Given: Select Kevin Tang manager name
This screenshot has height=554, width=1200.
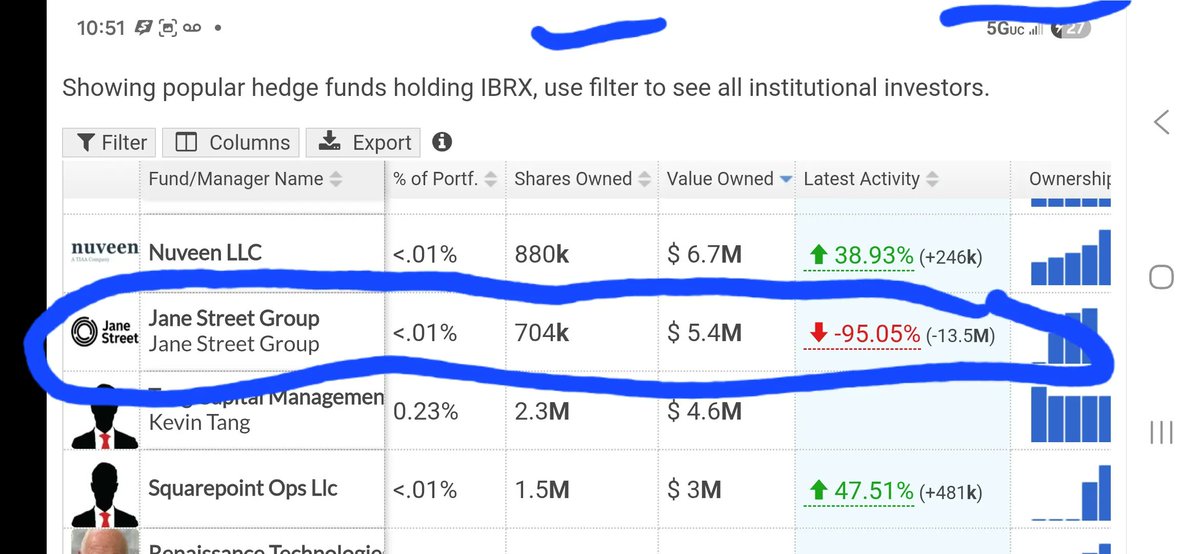Looking at the screenshot, I should (199, 423).
